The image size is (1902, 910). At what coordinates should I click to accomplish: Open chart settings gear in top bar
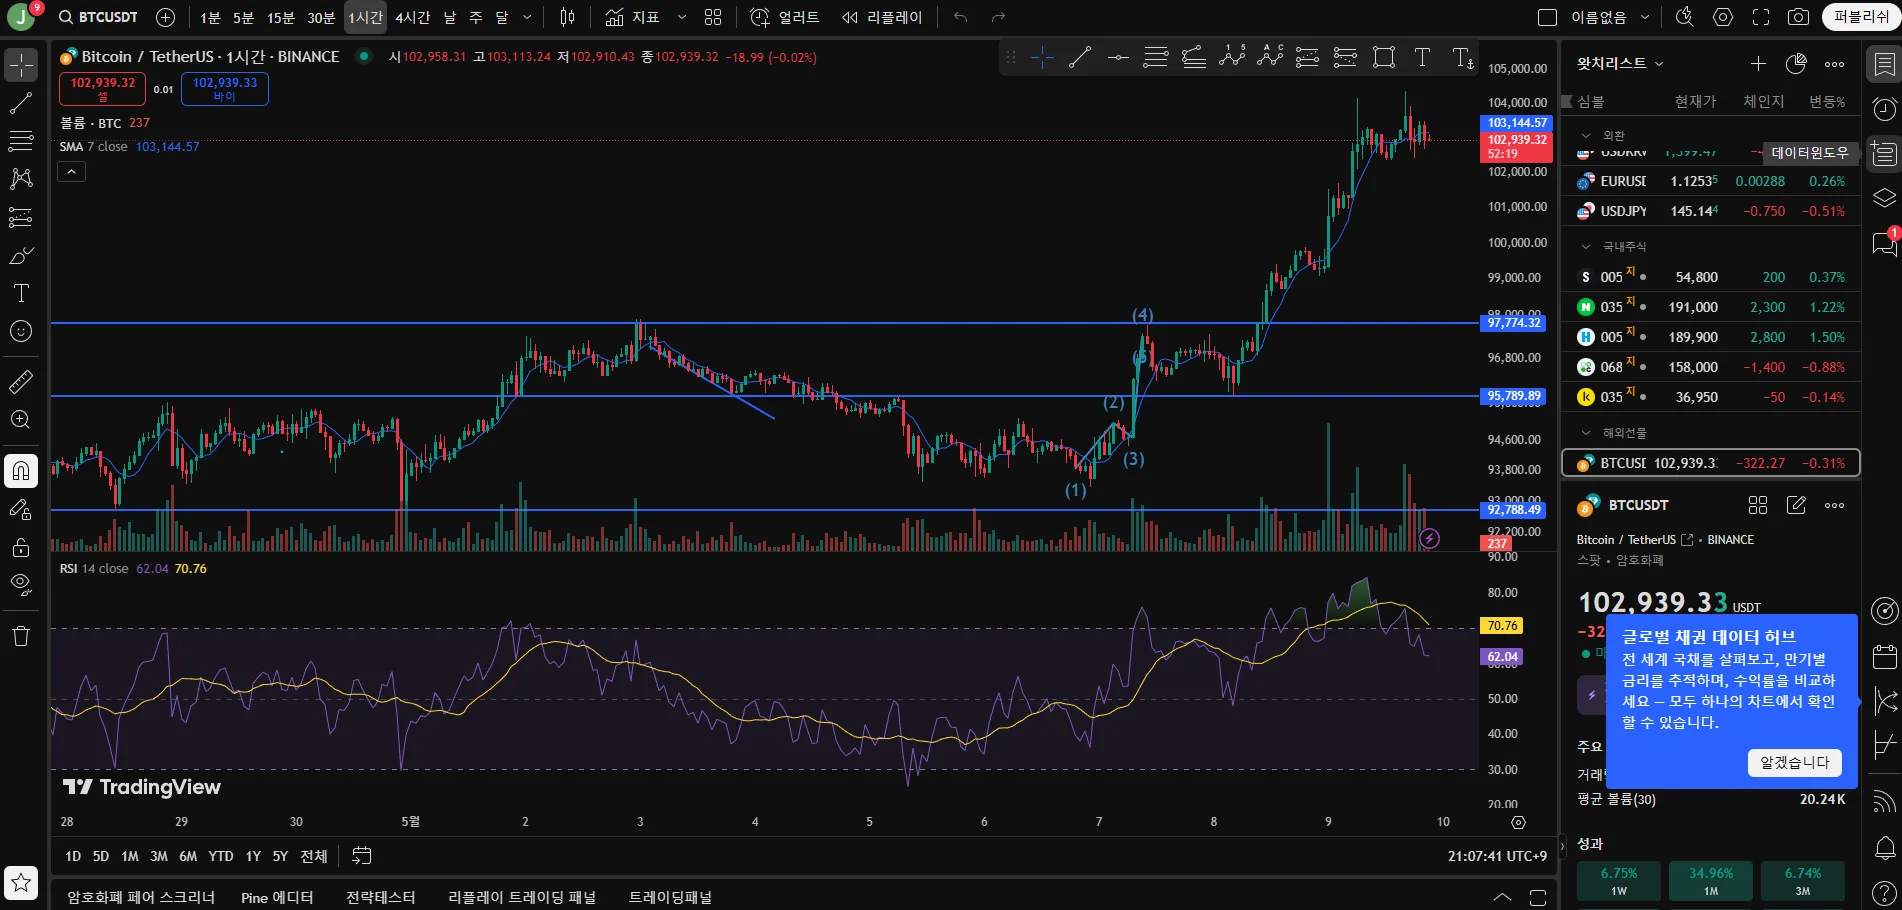coord(1722,17)
